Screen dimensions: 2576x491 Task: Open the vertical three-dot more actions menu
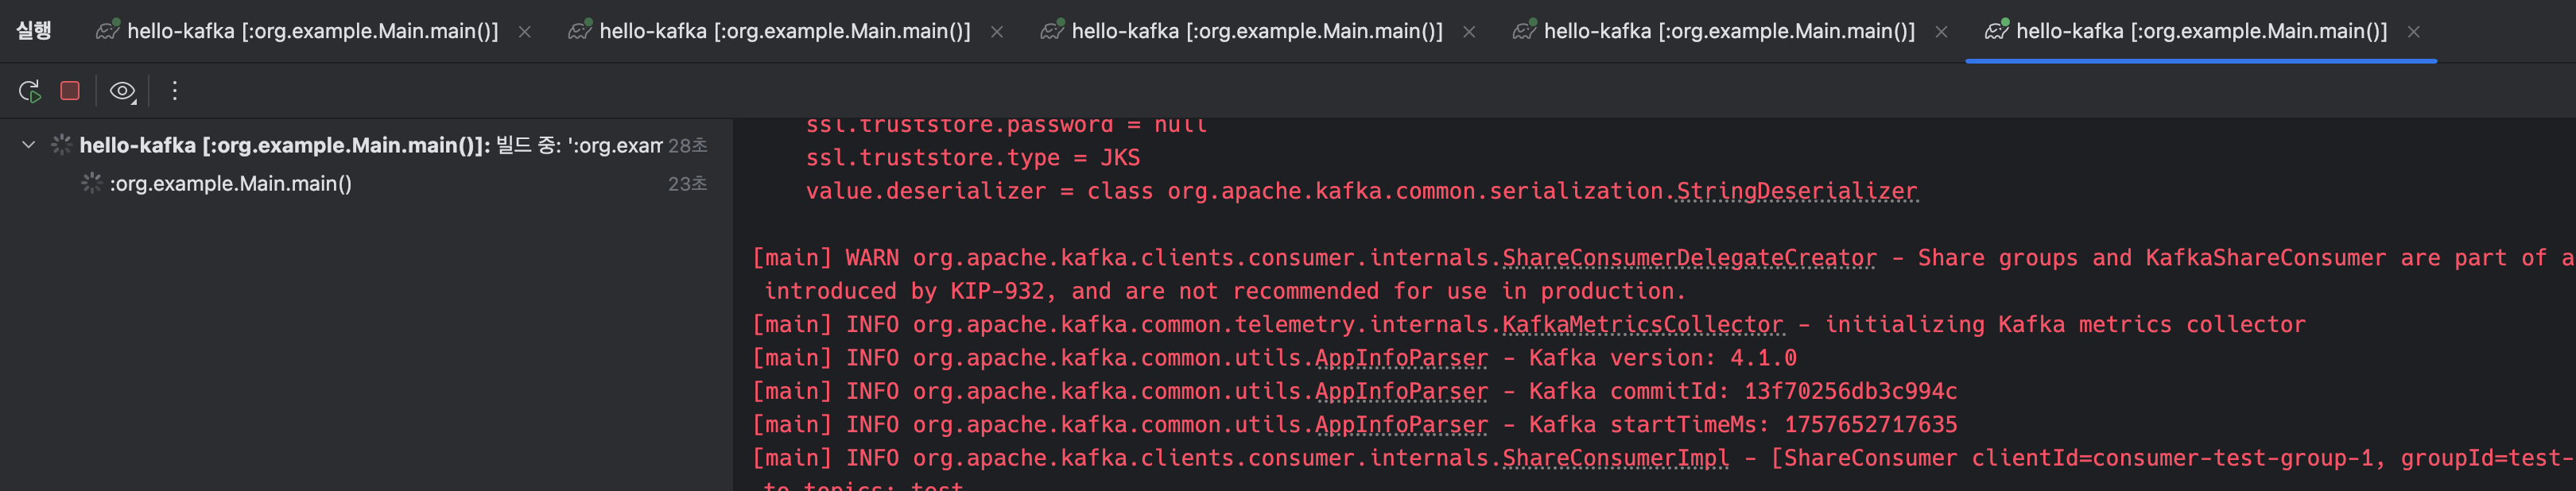(x=175, y=91)
